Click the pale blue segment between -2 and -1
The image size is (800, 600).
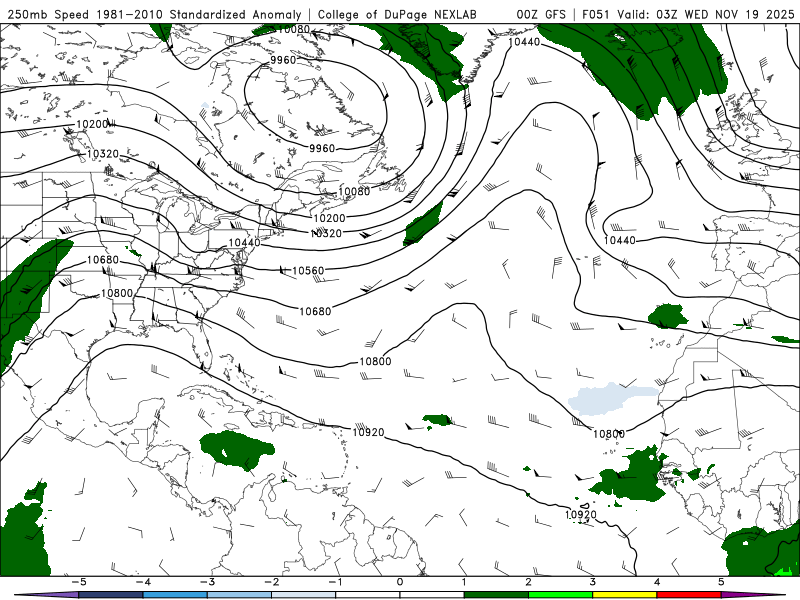(304, 595)
